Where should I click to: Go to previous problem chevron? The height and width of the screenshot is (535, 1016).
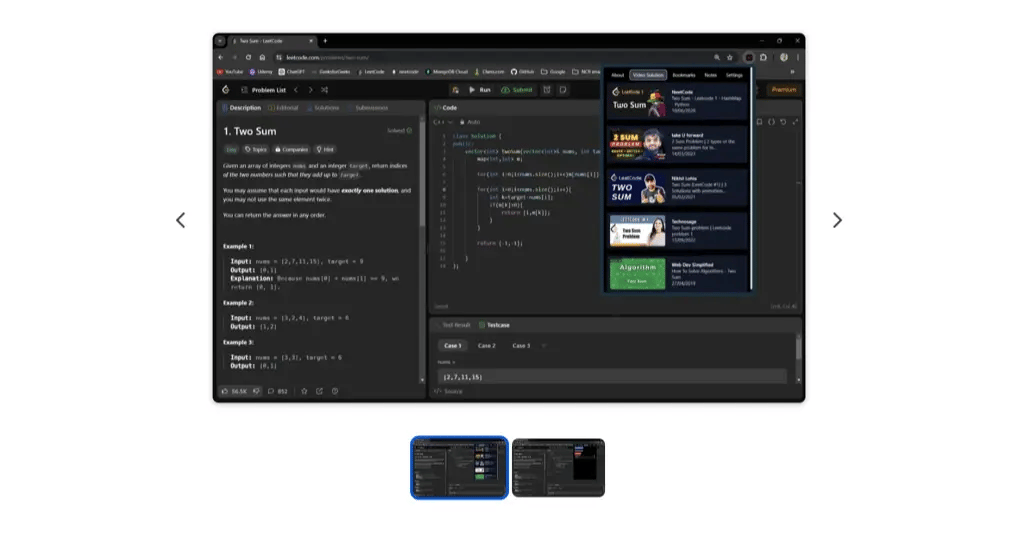(x=296, y=90)
